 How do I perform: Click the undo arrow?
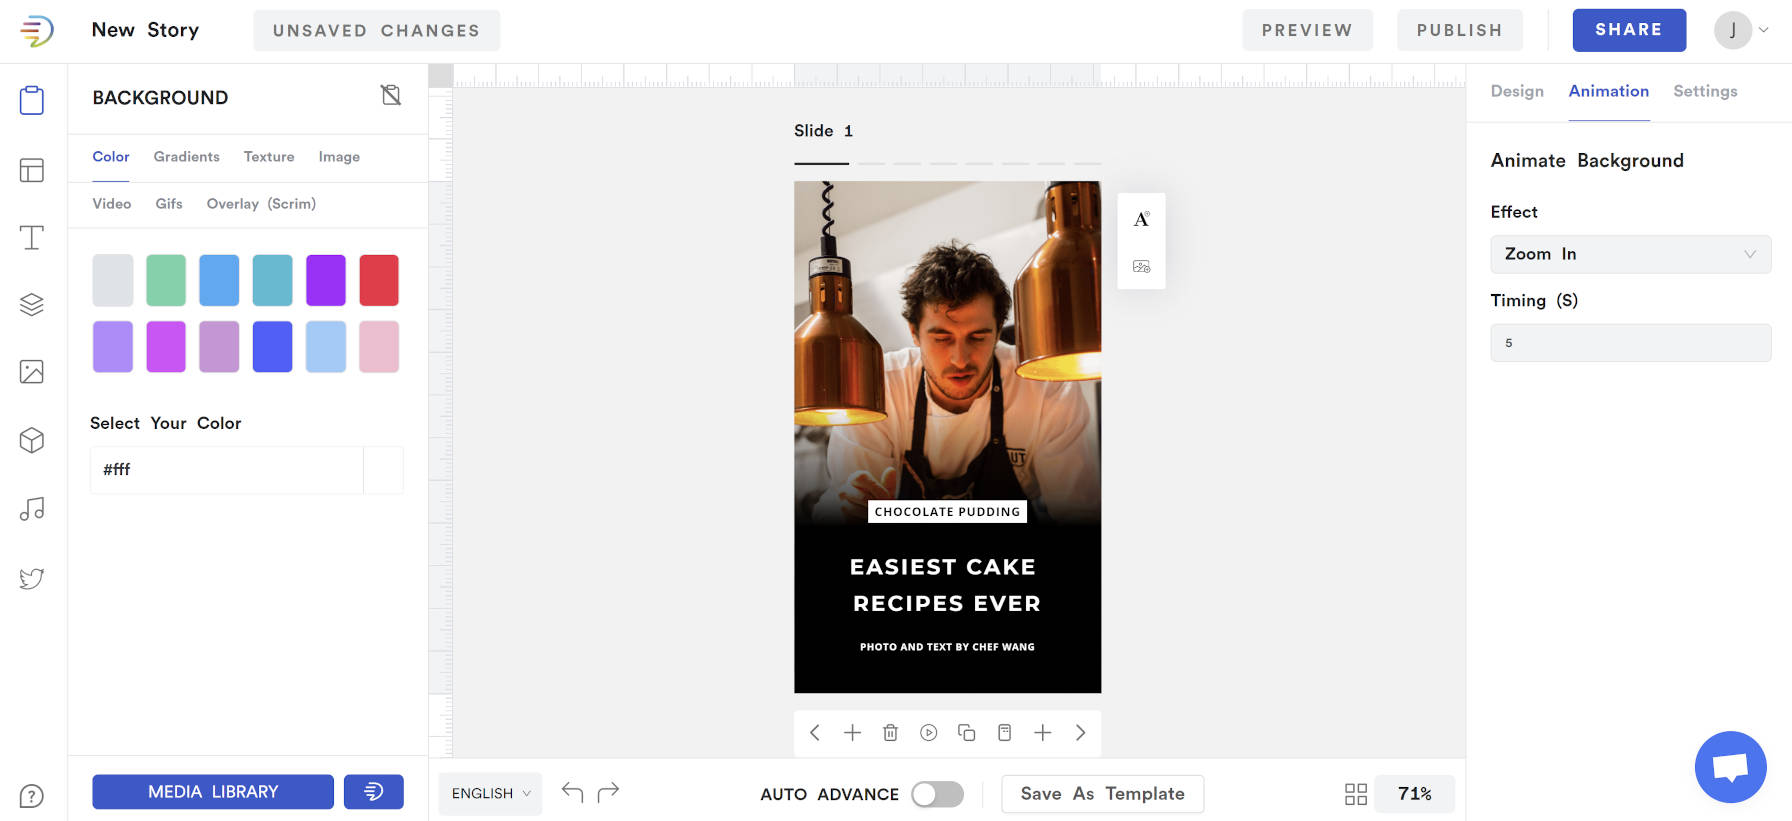point(572,793)
